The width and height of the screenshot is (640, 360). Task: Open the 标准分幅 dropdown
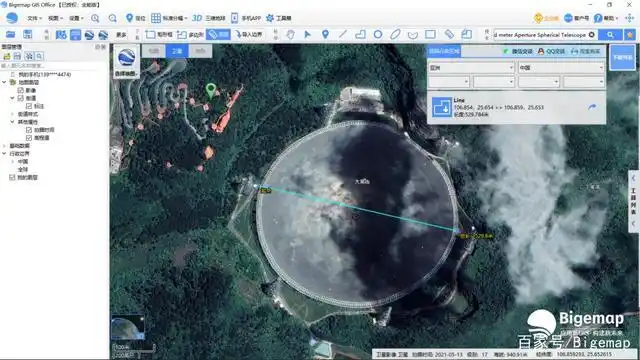click(x=169, y=18)
